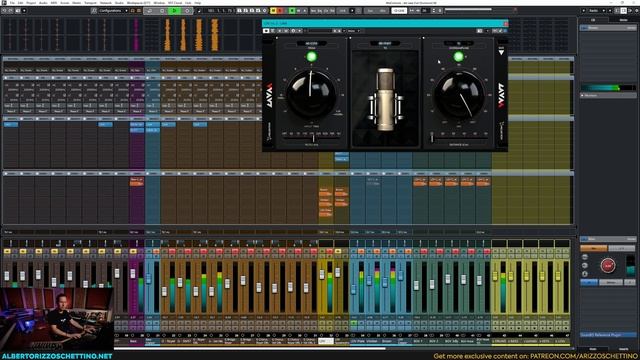This screenshot has height=360, width=640.
Task: Click the microphone image in plugin center
Action: tap(385, 99)
